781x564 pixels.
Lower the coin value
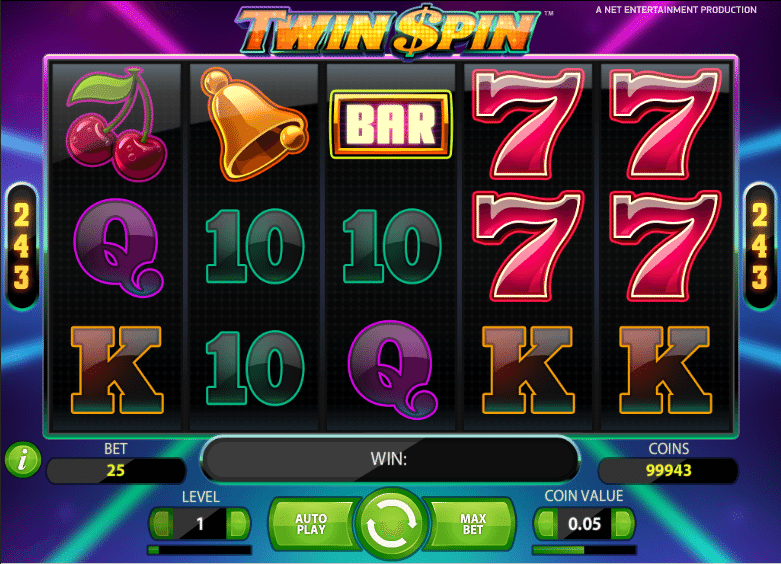pos(546,524)
